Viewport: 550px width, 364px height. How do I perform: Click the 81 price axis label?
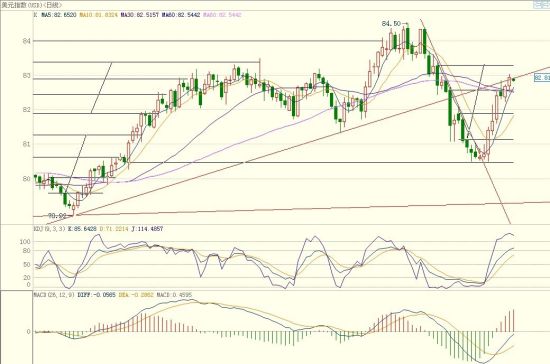pyautogui.click(x=26, y=144)
